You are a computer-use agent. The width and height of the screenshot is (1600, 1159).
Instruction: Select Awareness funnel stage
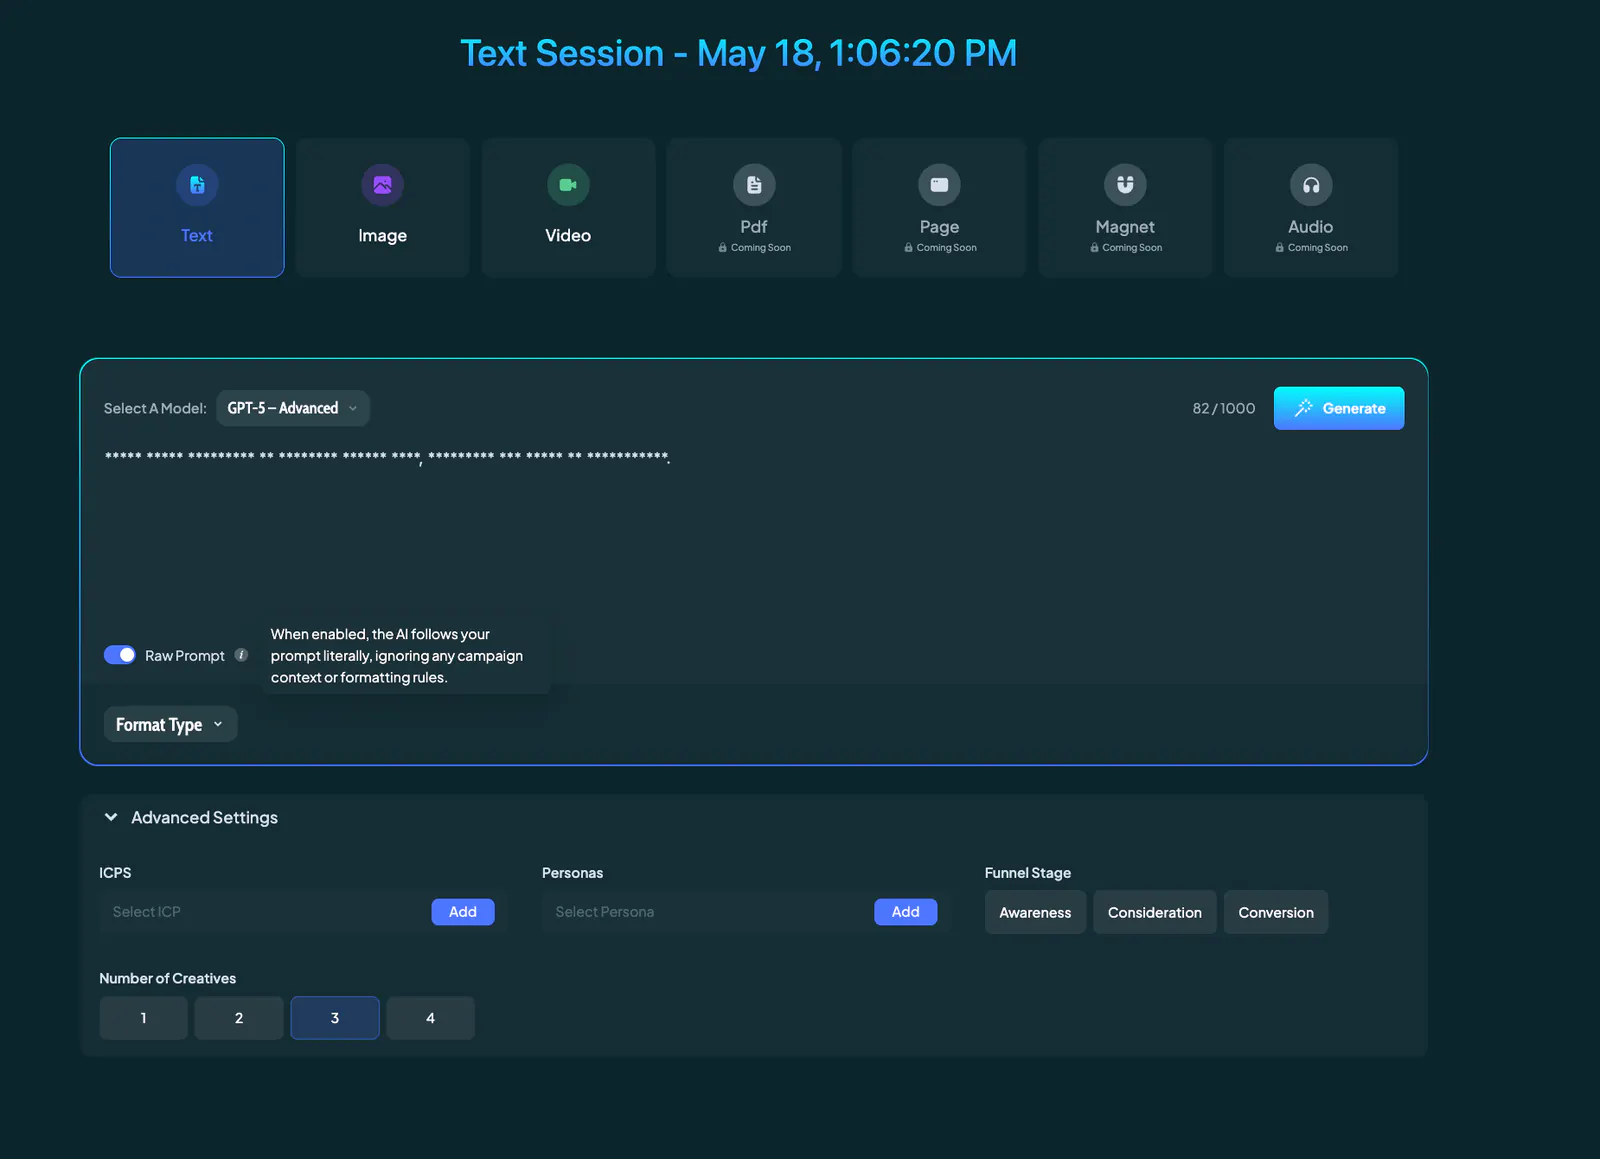click(x=1035, y=912)
